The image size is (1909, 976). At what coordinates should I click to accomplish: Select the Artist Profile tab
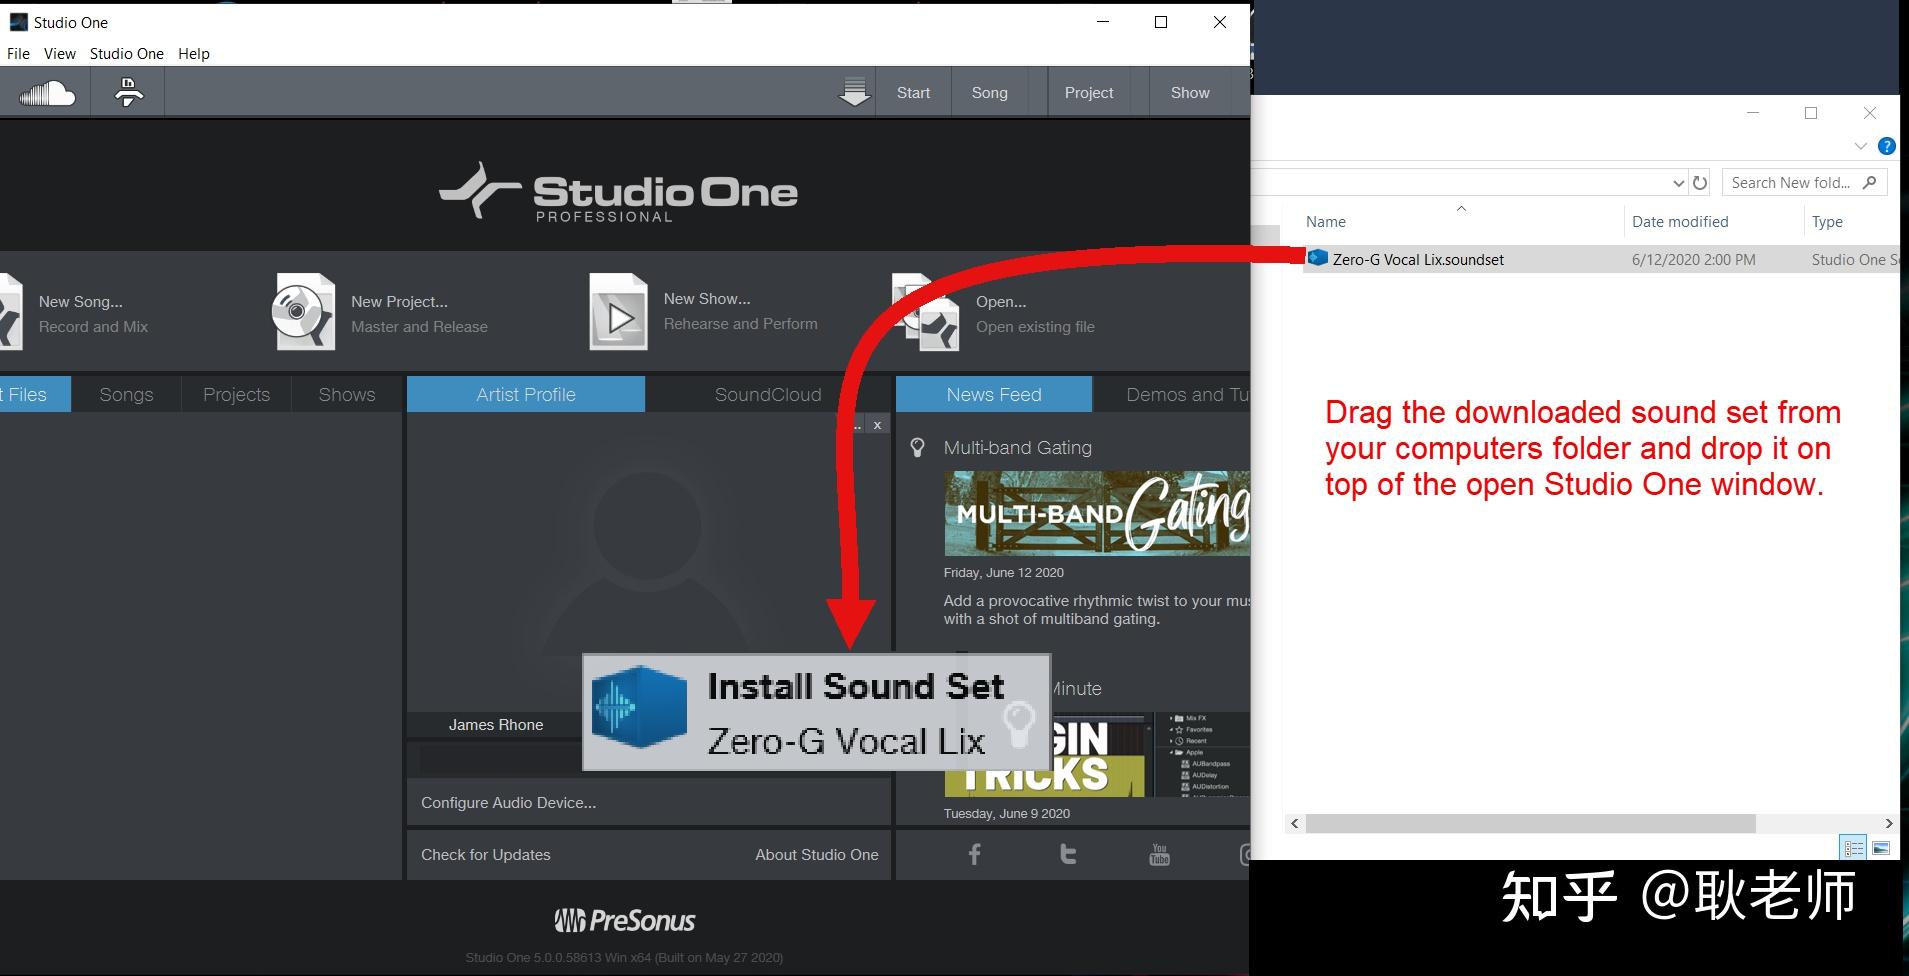[x=526, y=395]
